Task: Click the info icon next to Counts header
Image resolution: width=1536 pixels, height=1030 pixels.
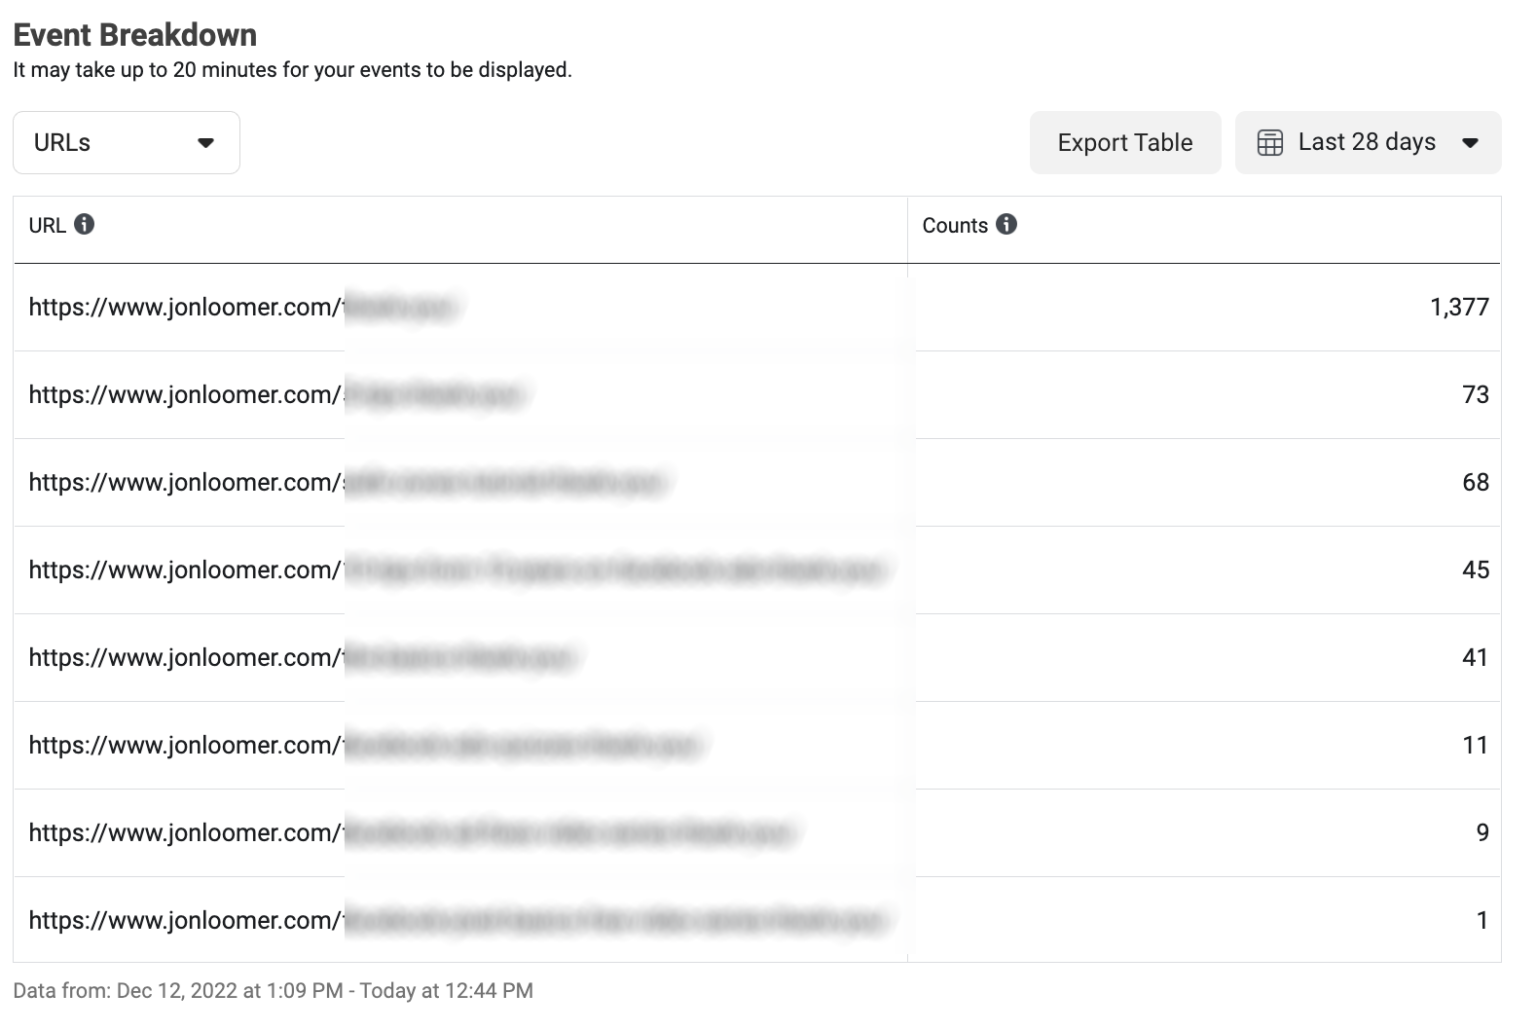Action: tap(1008, 225)
